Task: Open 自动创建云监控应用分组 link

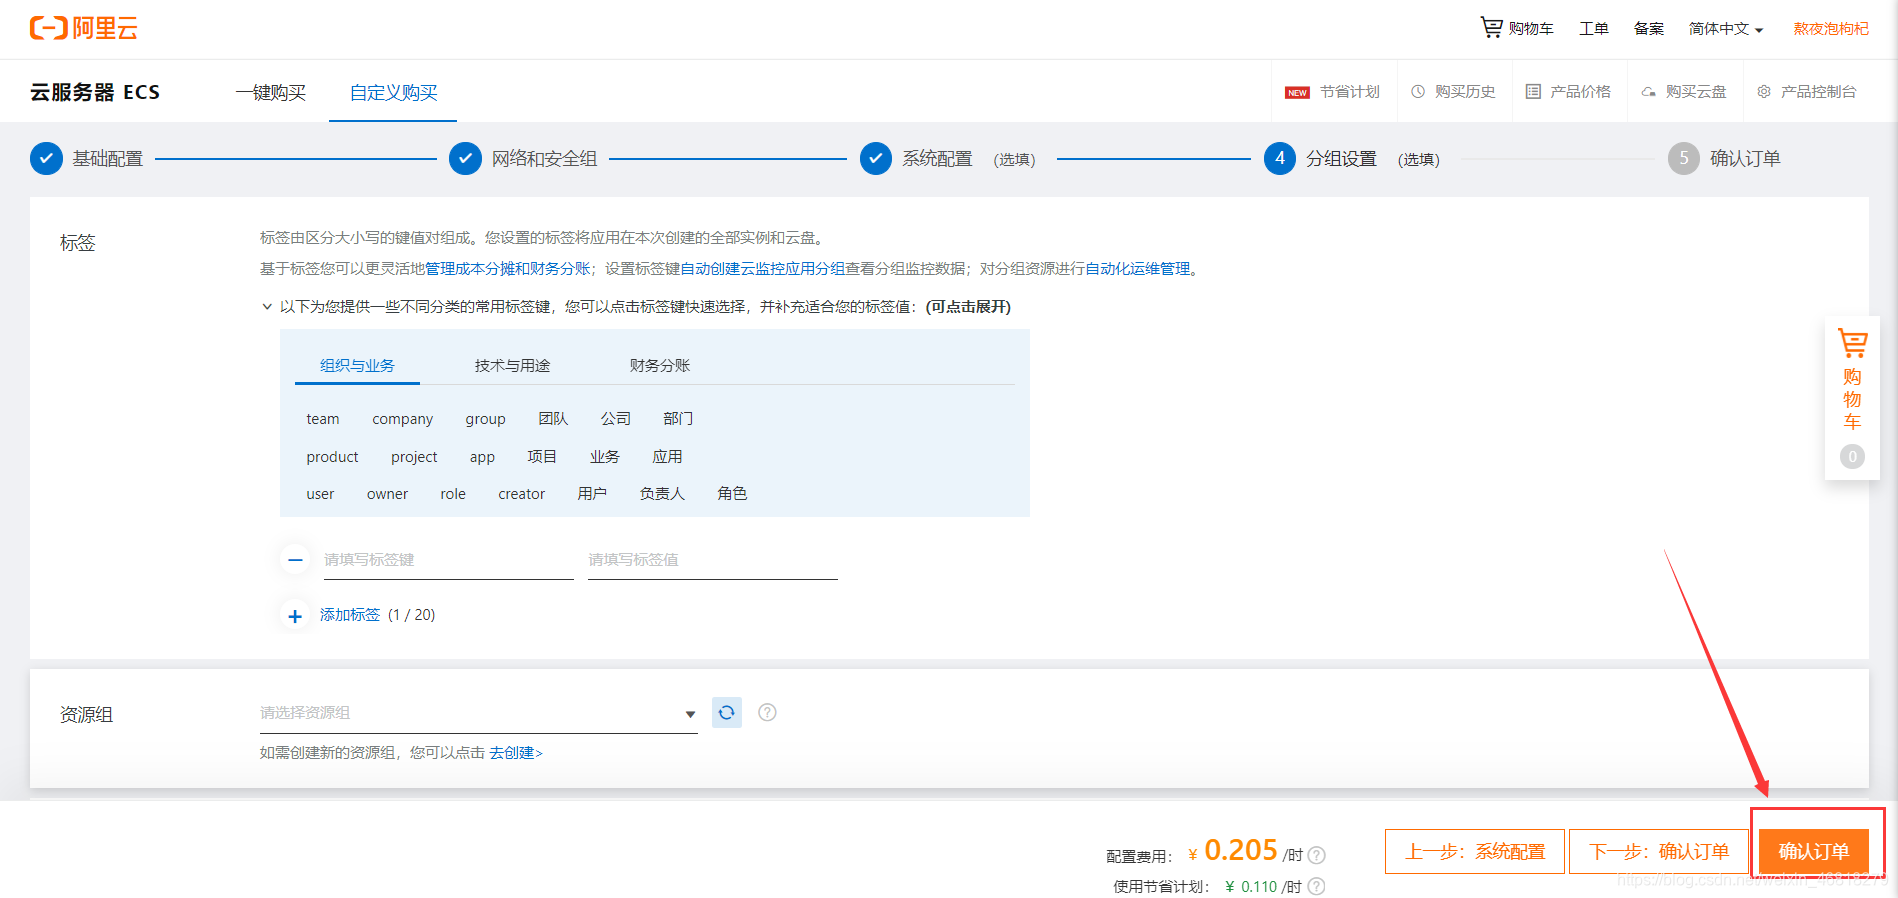Action: (763, 269)
